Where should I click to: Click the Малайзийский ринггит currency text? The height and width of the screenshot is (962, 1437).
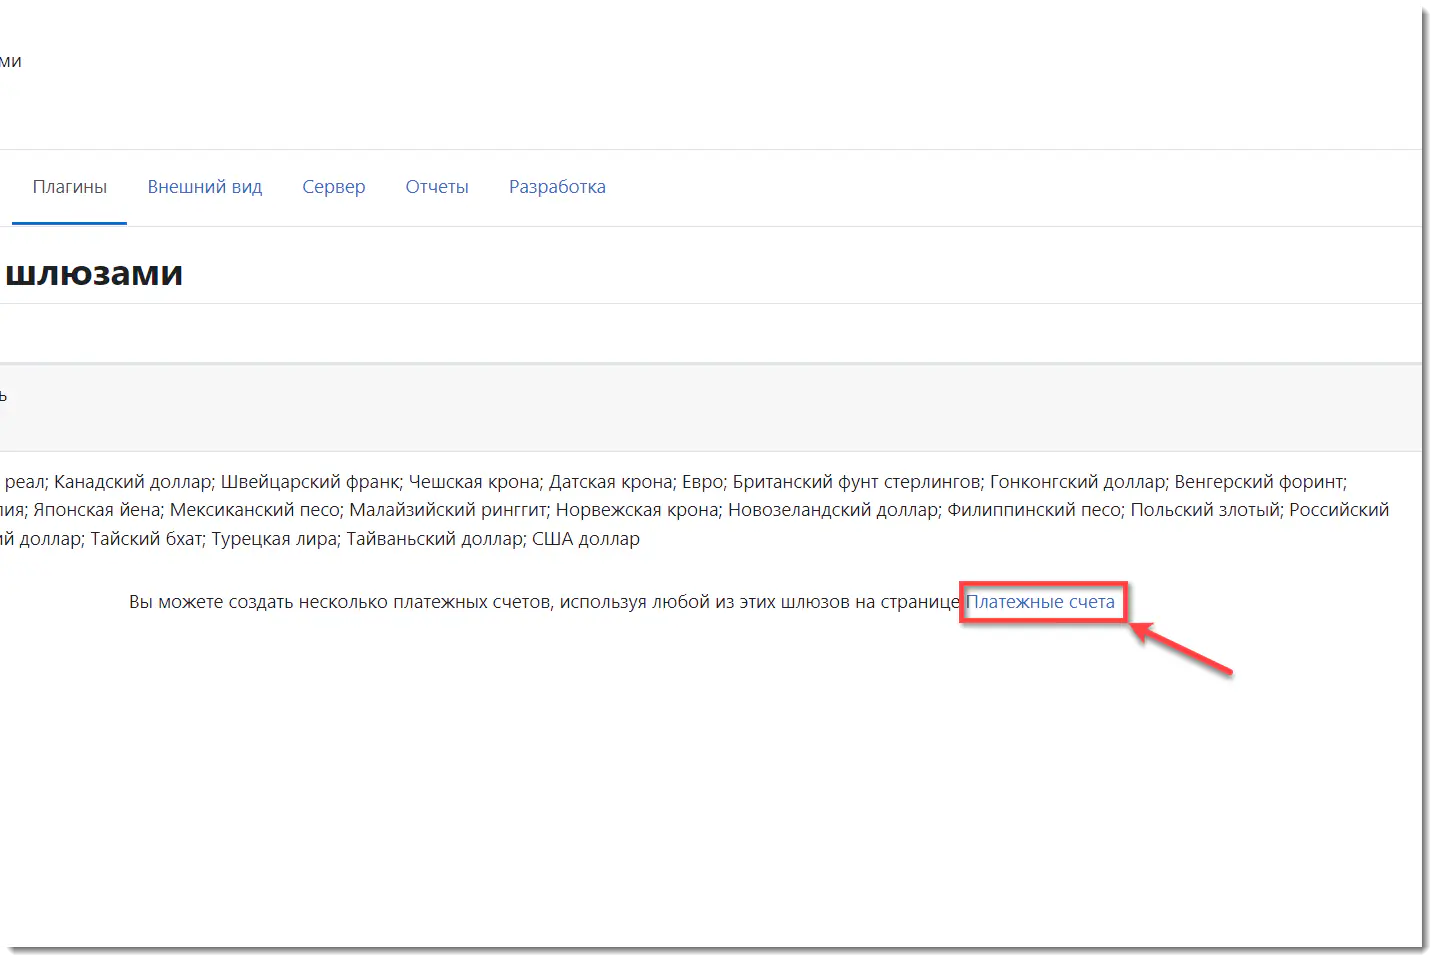[x=448, y=510]
